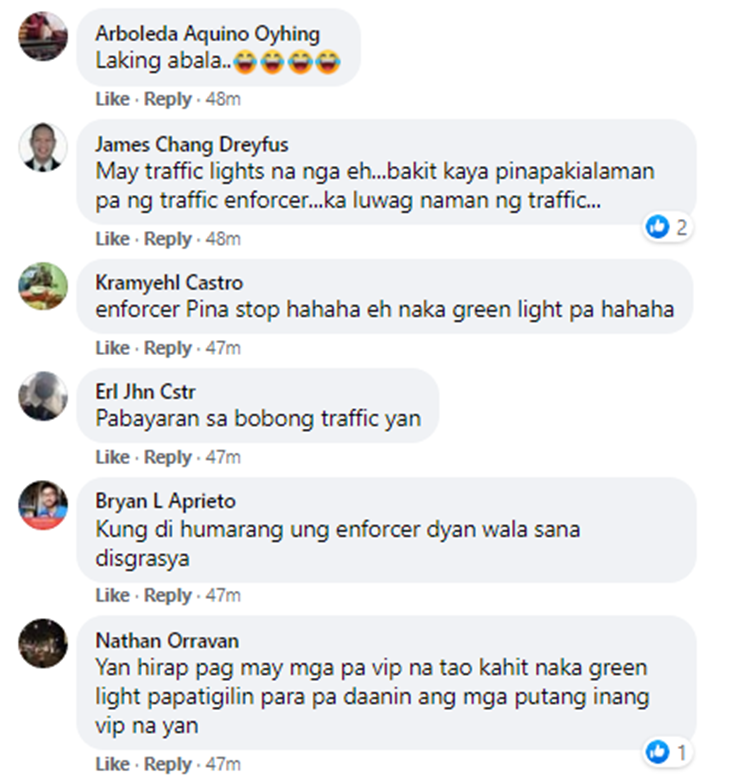Screen dimensions: 750x776
Task: Open the 47m timestamp under Erl Jhn Cstr's comment
Action: point(223,457)
